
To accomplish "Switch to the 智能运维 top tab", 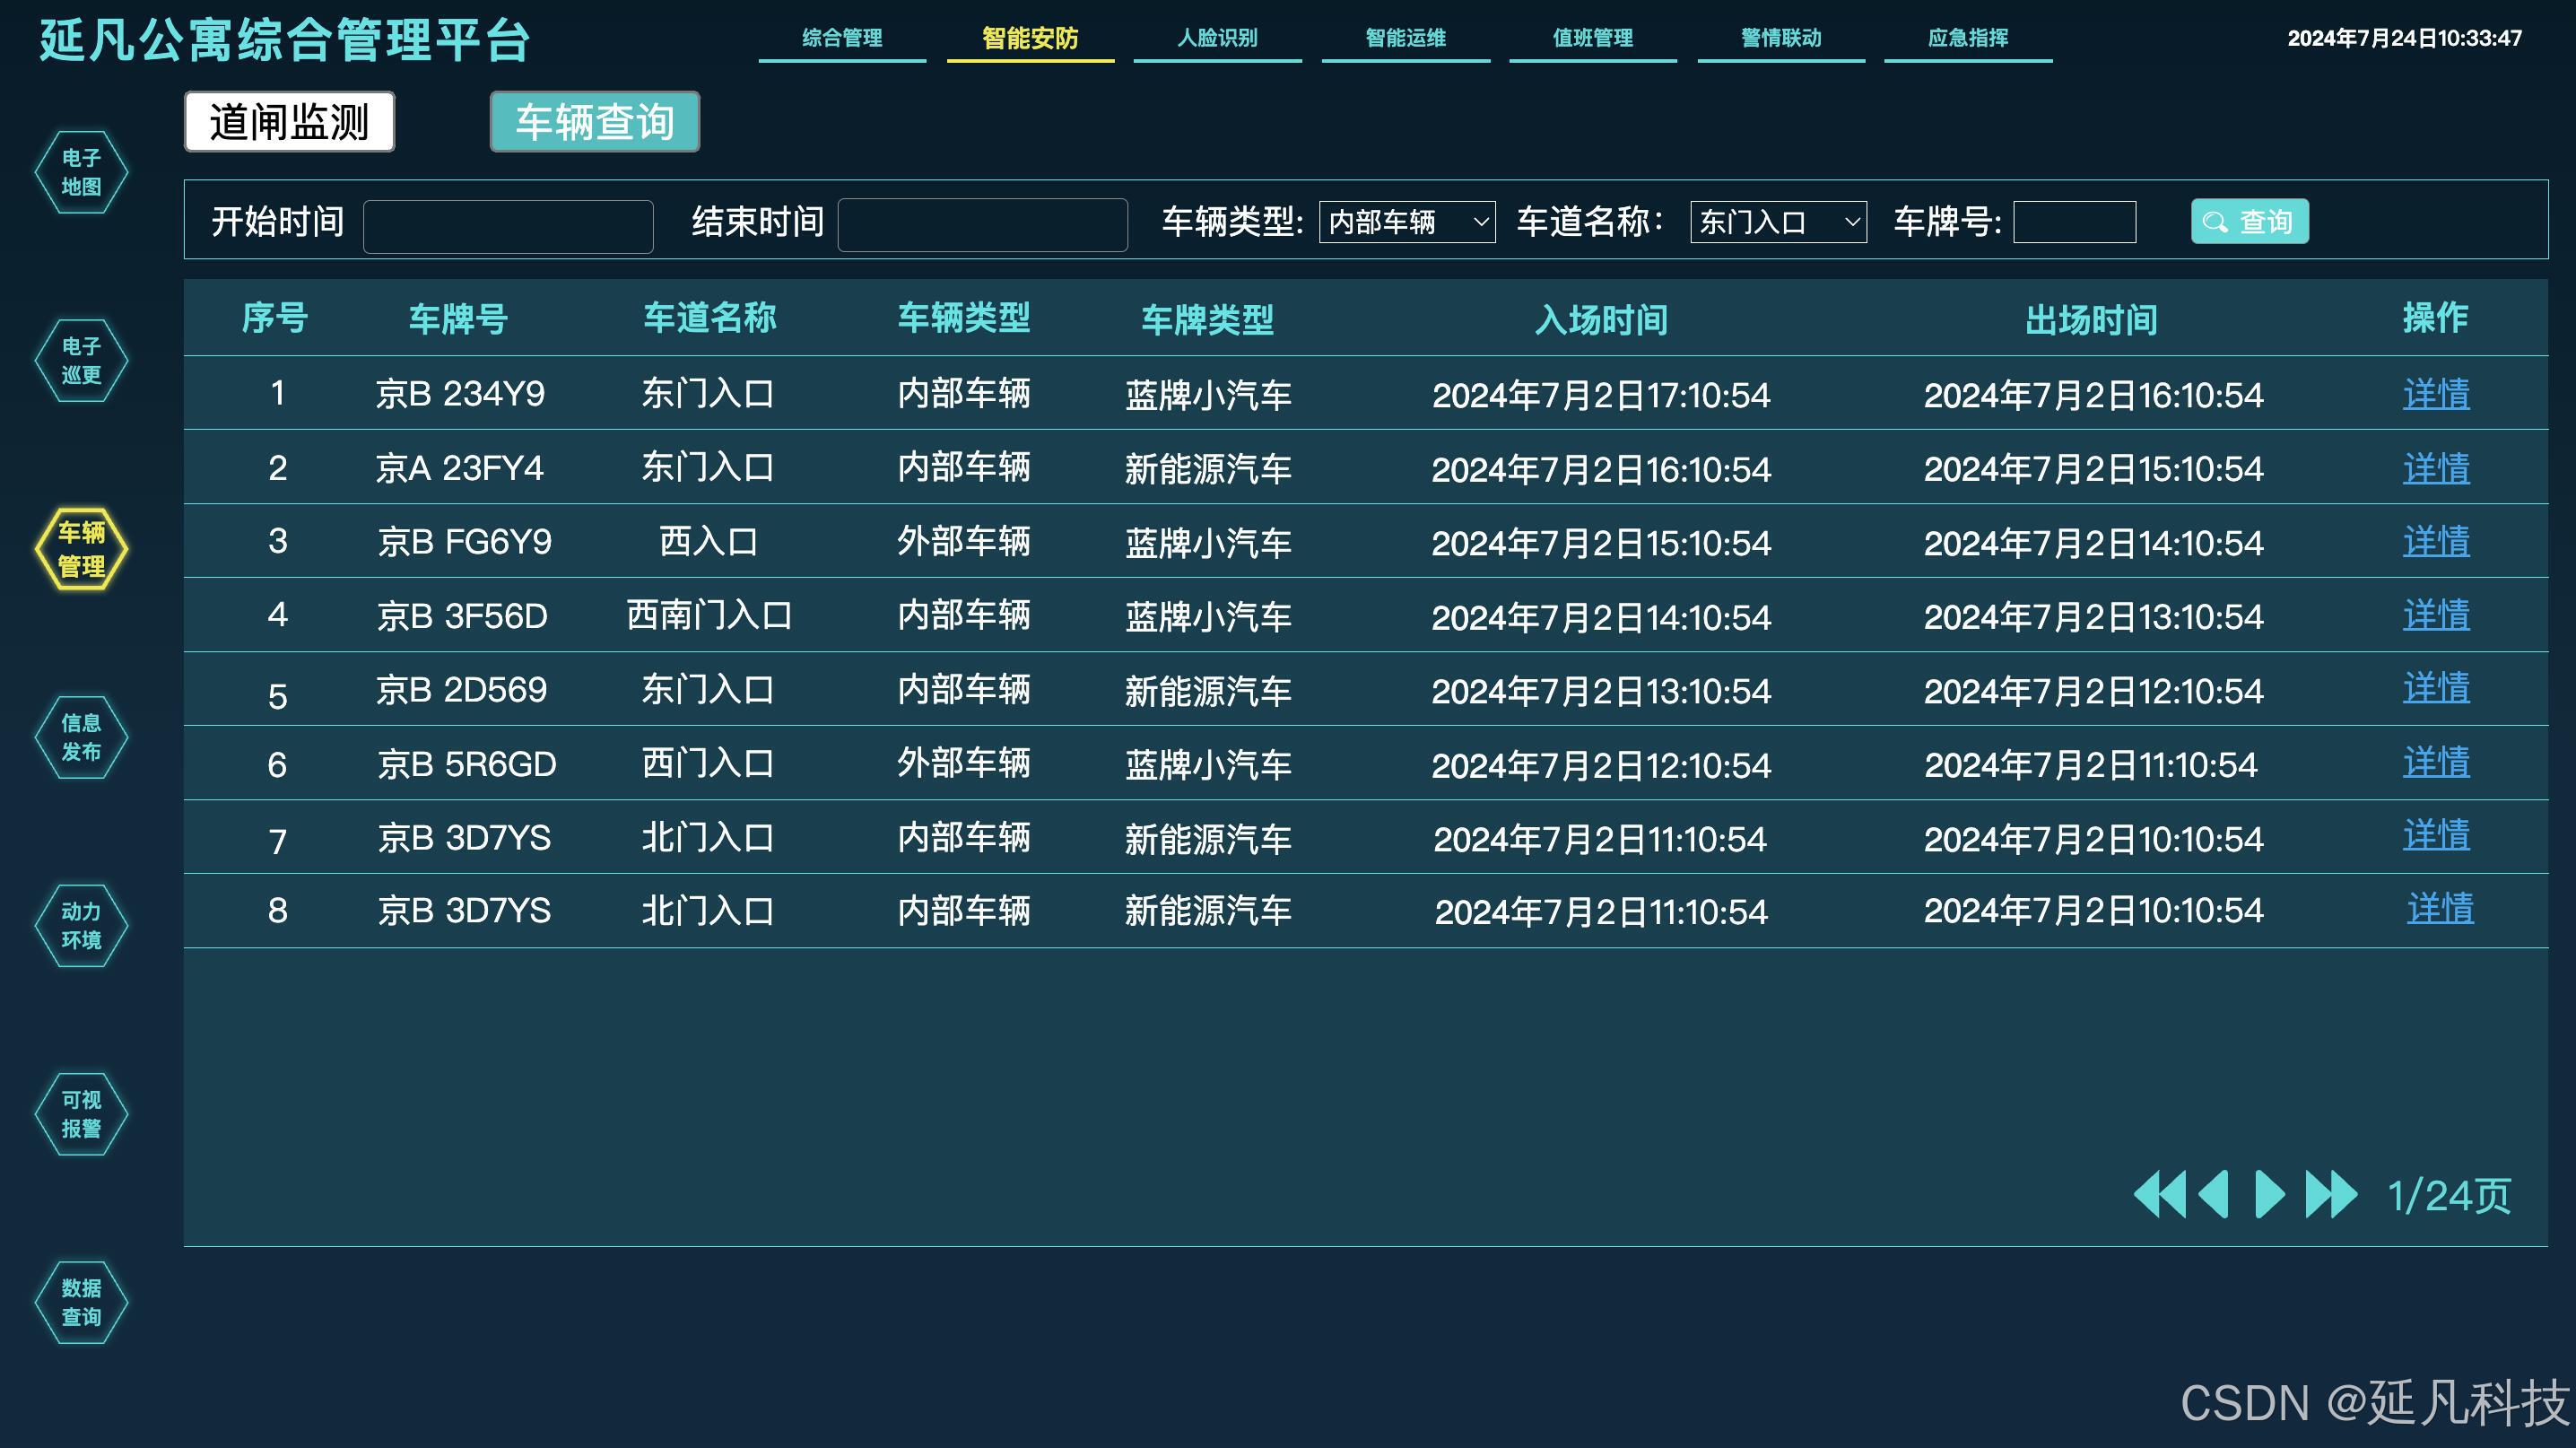I will pos(1405,39).
